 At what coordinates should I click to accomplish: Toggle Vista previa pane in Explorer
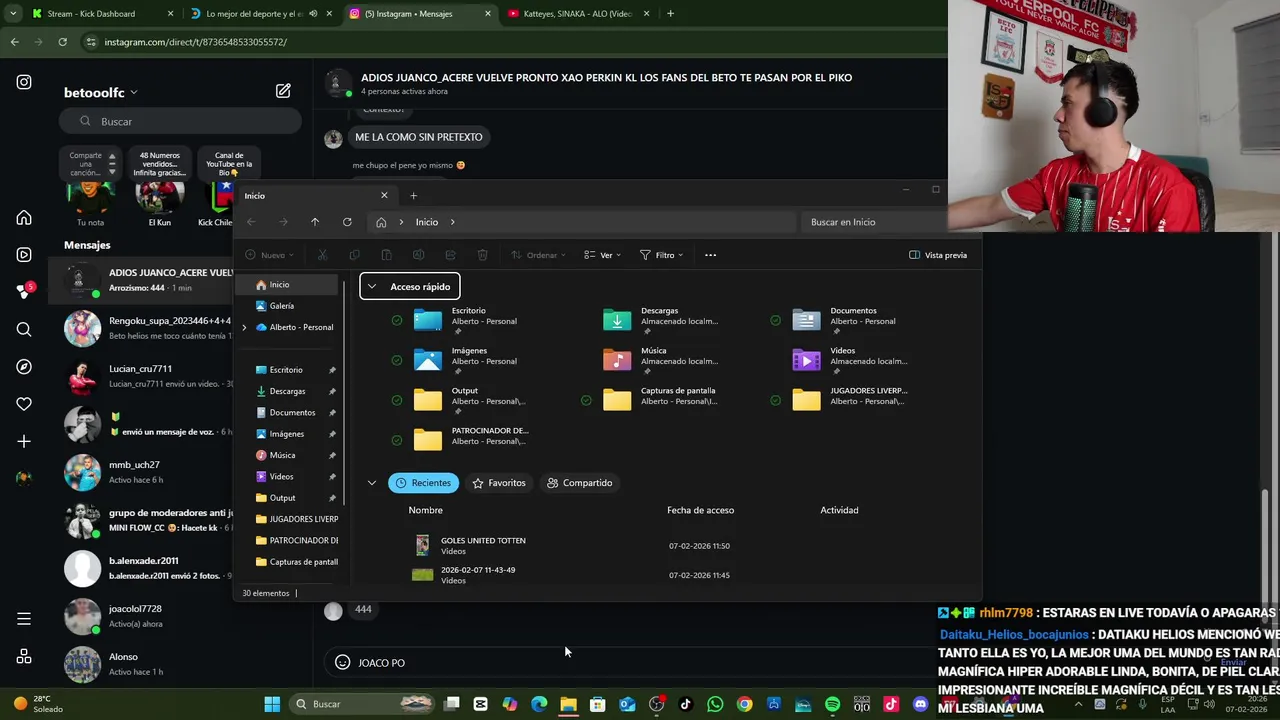(938, 255)
